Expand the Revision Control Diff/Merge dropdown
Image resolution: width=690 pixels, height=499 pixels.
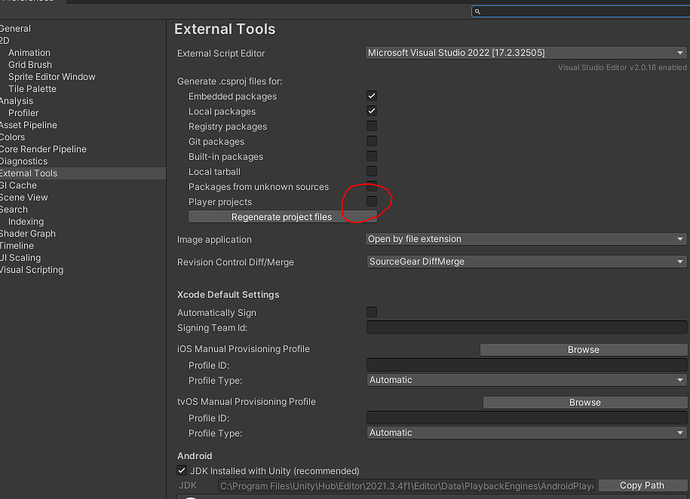pos(525,262)
